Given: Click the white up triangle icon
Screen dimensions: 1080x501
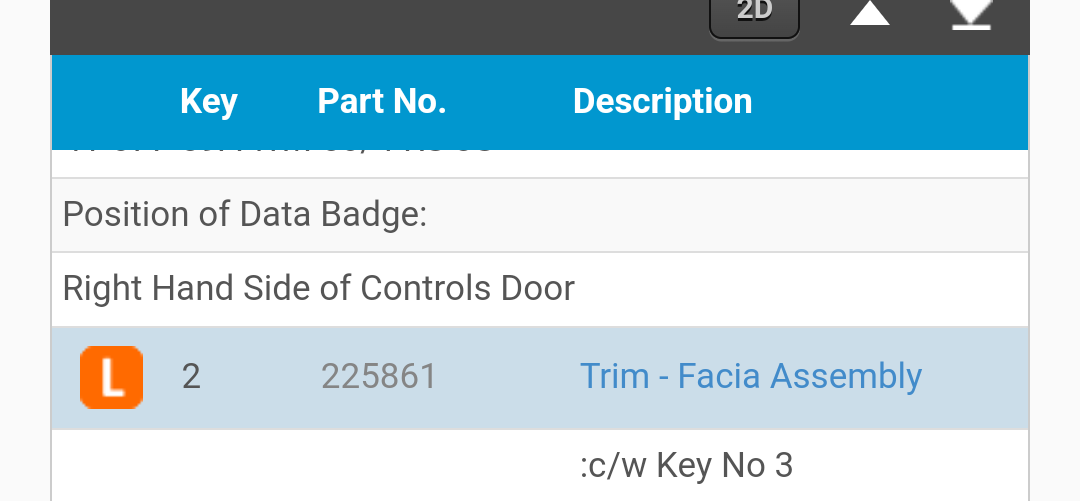Looking at the screenshot, I should [869, 14].
